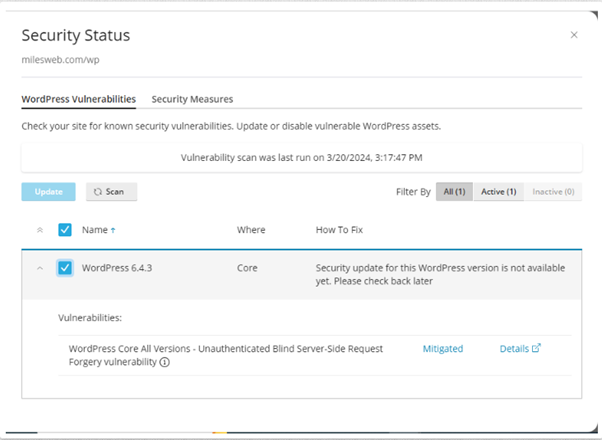Click the 'Core' cell
The image size is (602, 440).
247,268
